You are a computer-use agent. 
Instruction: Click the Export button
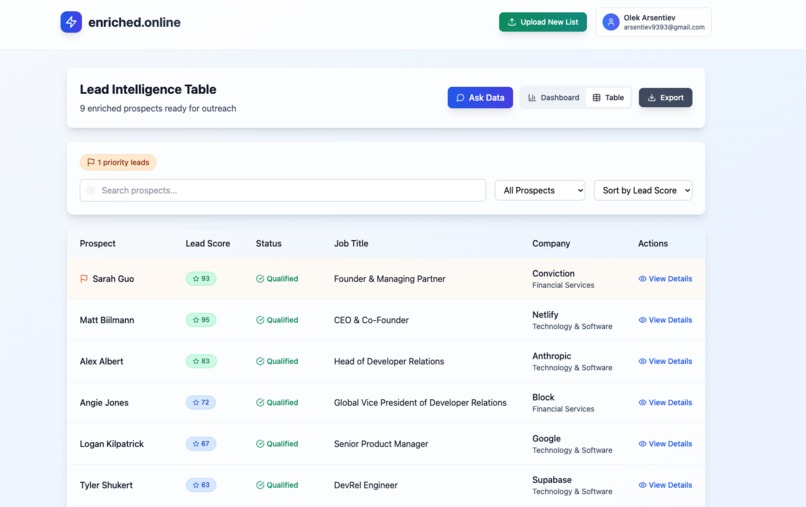[666, 98]
